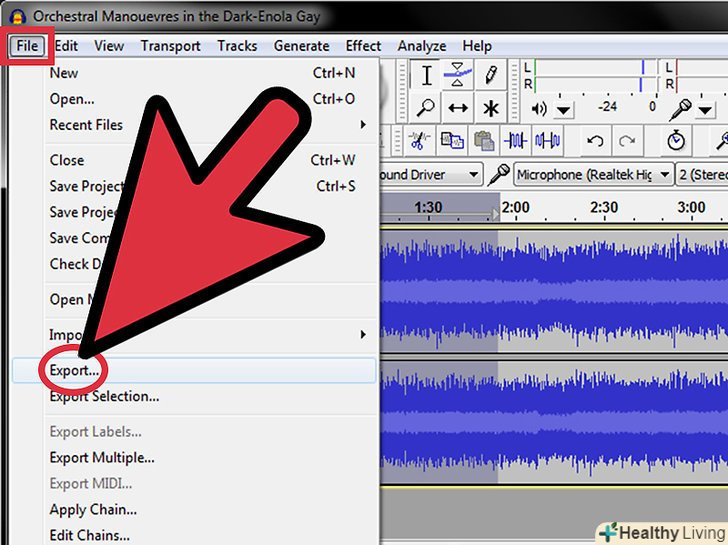This screenshot has height=545, width=728.
Task: Click the output level meter L bar
Action: pos(595,68)
